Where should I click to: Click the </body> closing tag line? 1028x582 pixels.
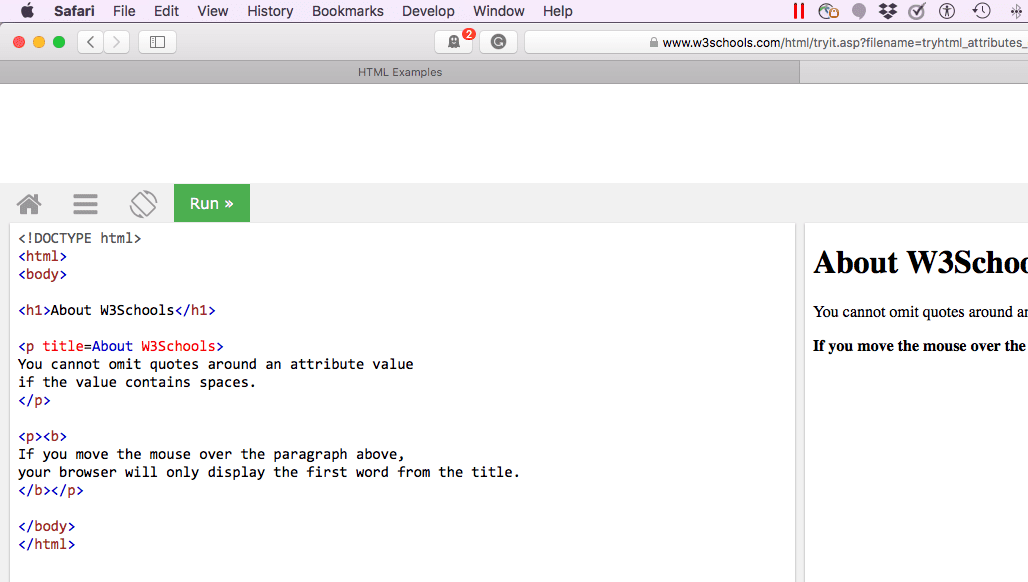47,526
